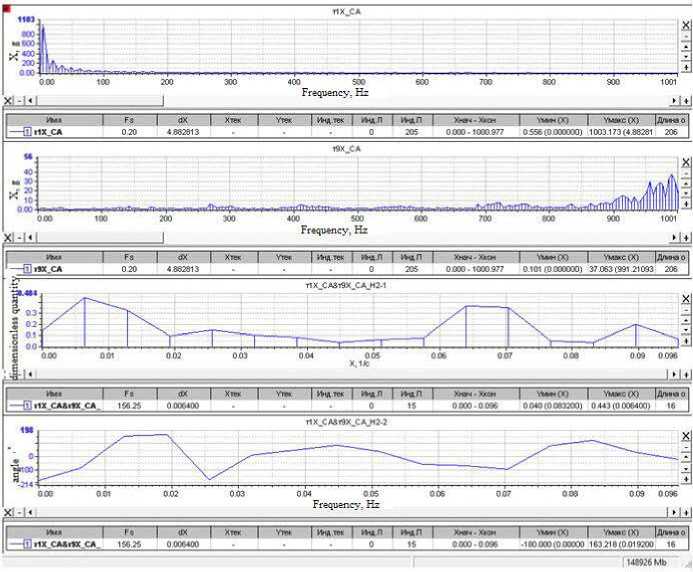Viewport: 693px width, 572px height.
Task: Click the X-axis autoscale X icon below r9X_CA graph
Action: (x=8, y=238)
